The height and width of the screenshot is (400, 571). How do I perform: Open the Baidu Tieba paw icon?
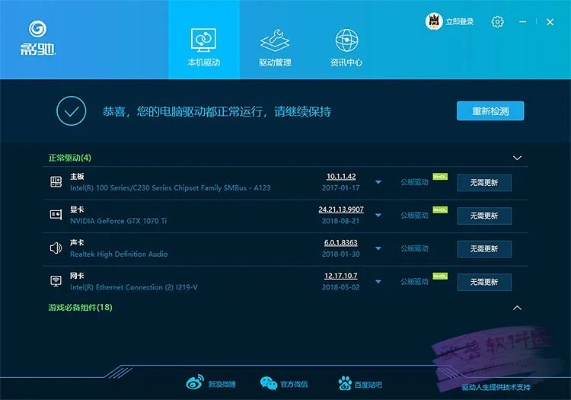click(345, 383)
